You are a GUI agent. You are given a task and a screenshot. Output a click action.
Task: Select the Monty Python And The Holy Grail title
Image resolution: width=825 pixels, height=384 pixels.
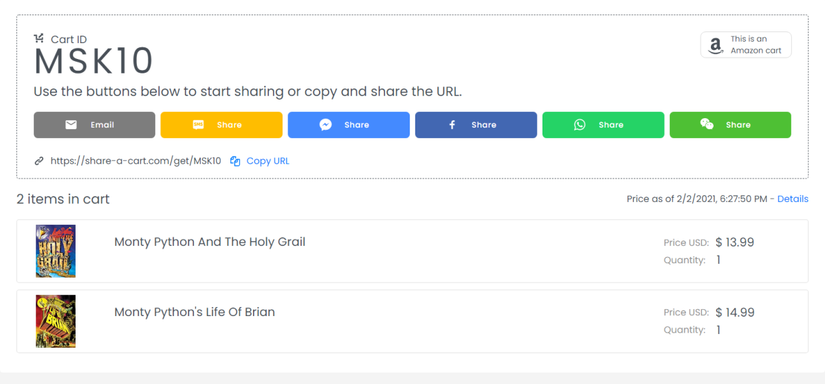point(210,242)
